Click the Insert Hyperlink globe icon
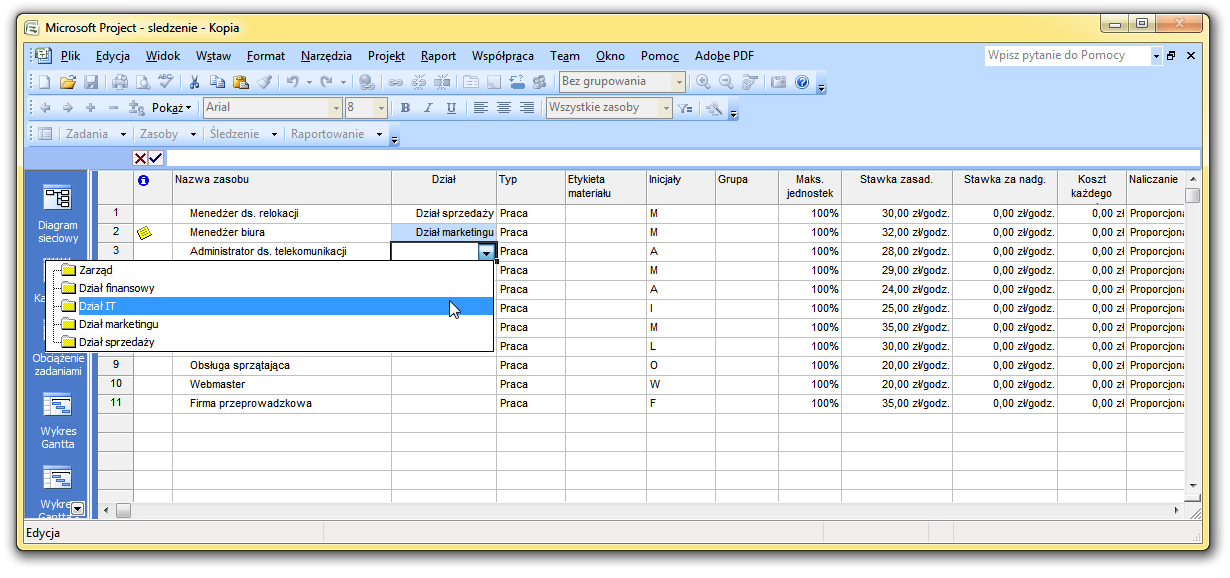Viewport: 1230px width, 578px height. coord(367,82)
